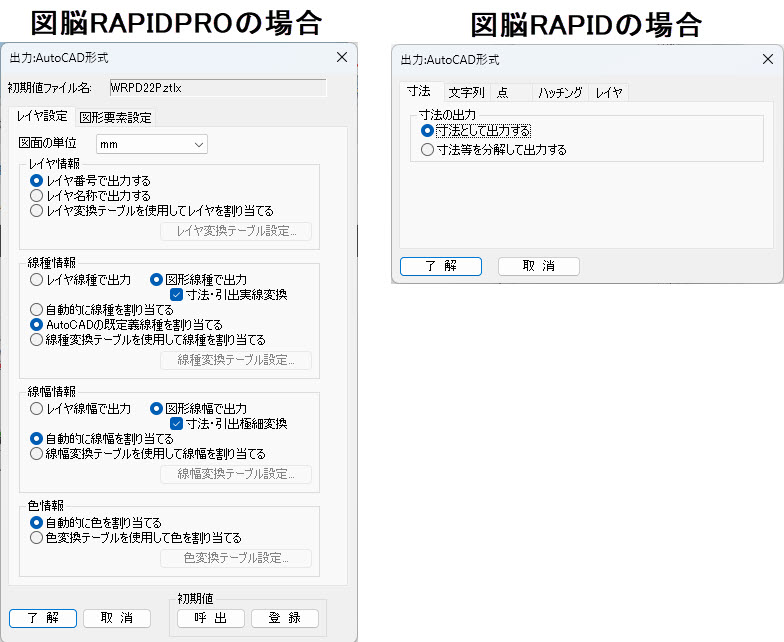Click レイヤ変換テーブル設定 button

tap(236, 231)
